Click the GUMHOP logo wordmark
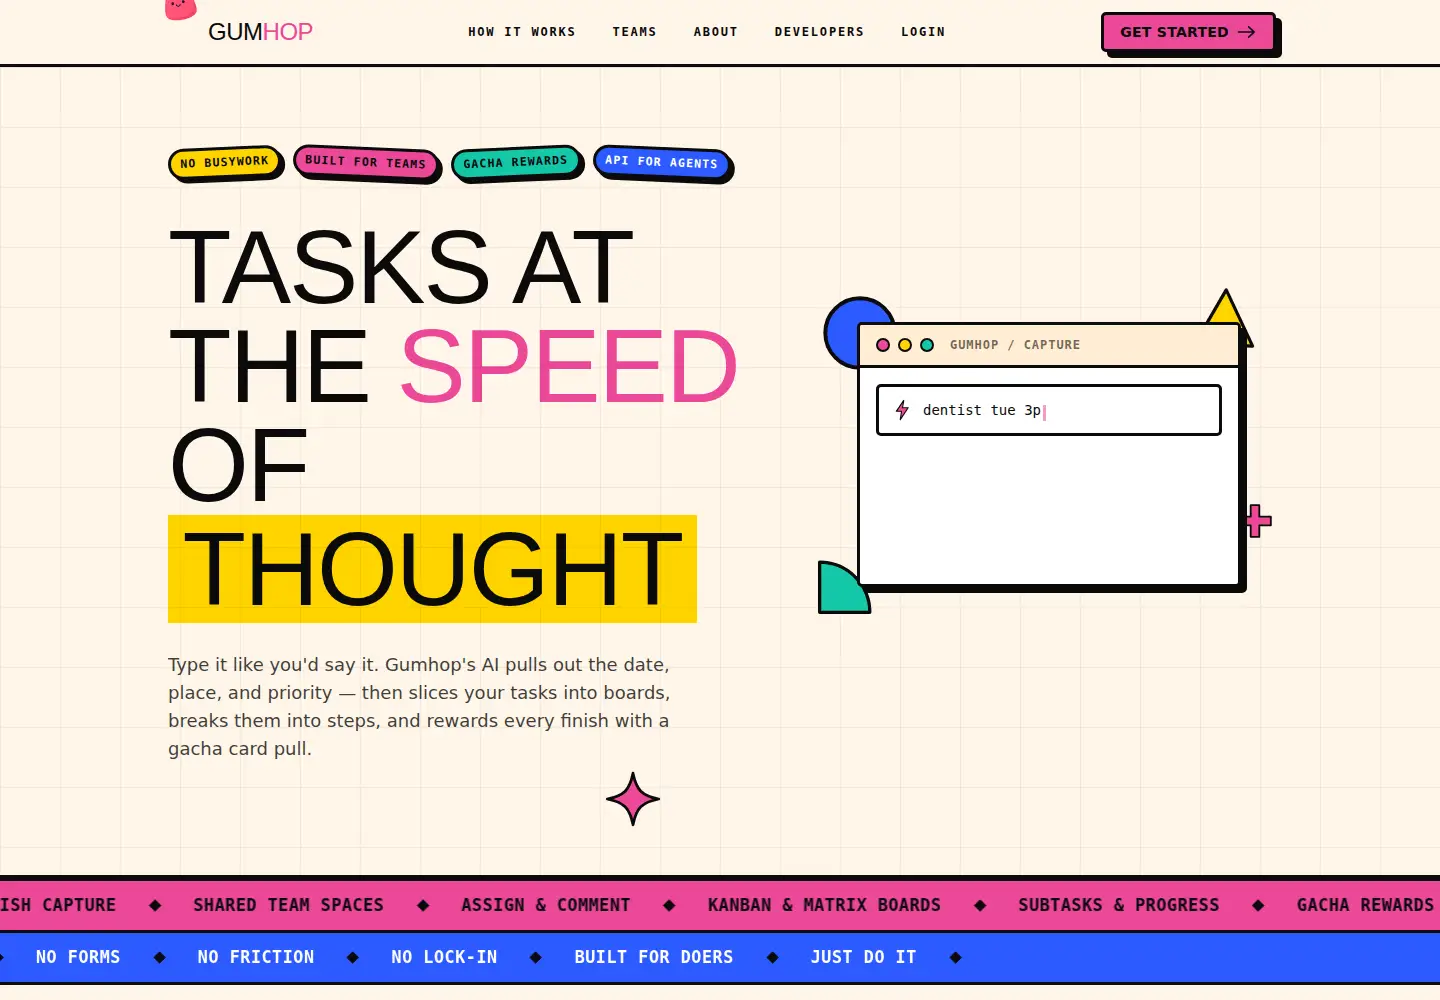 click(260, 32)
